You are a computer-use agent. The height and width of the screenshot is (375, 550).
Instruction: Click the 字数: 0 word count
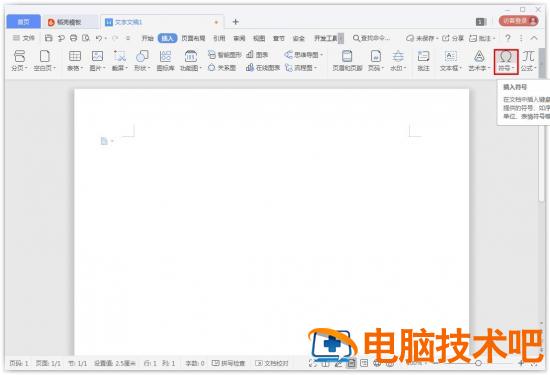195,363
